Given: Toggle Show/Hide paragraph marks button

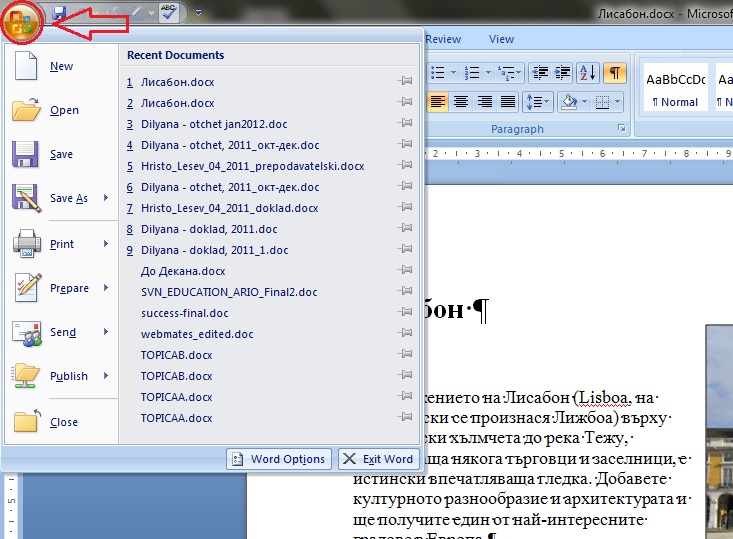Looking at the screenshot, I should point(615,72).
